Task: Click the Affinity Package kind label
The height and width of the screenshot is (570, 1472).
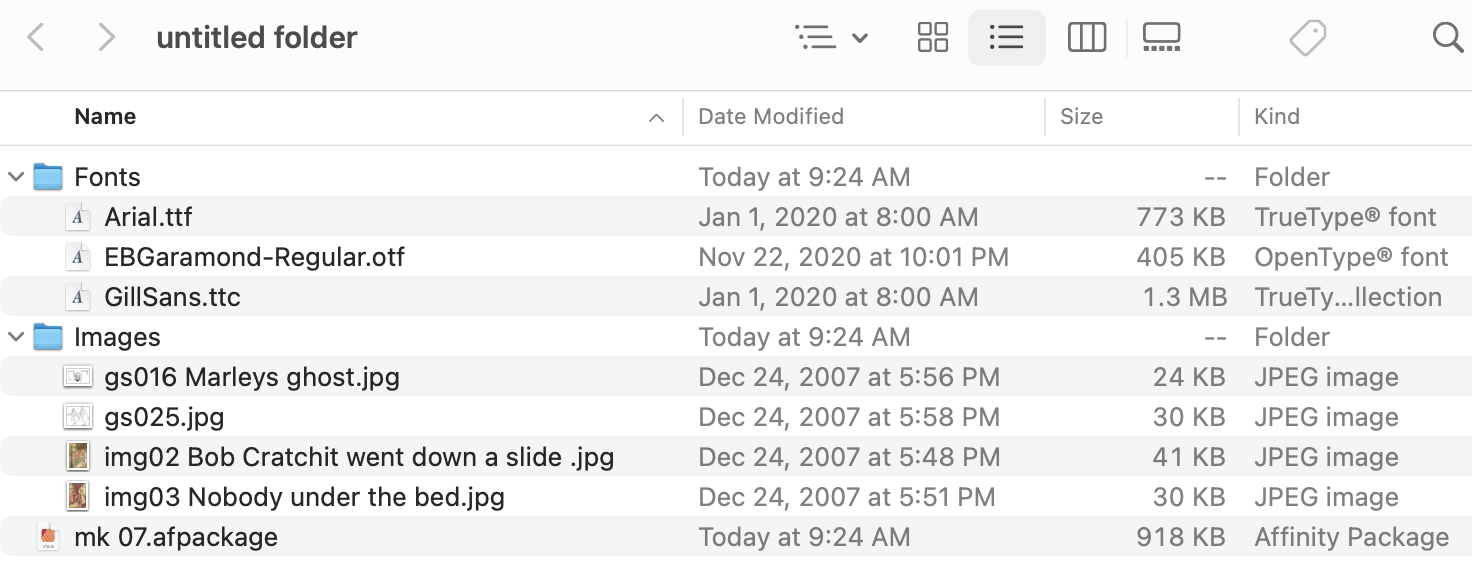Action: point(1352,537)
